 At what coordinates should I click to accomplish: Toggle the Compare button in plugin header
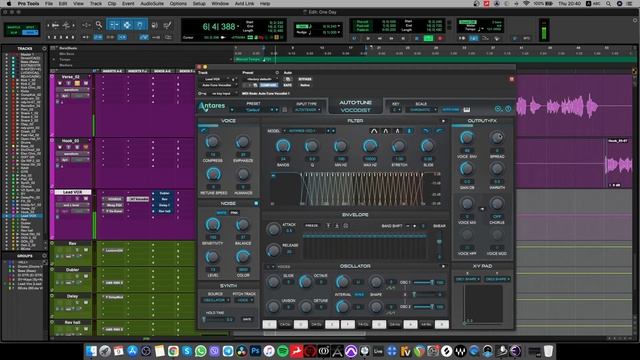tap(268, 85)
